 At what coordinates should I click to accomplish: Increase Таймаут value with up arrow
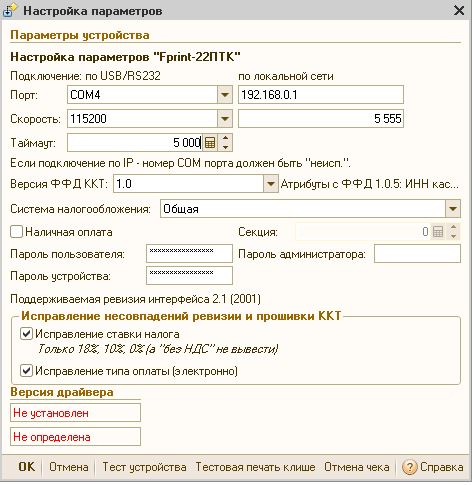[226, 139]
